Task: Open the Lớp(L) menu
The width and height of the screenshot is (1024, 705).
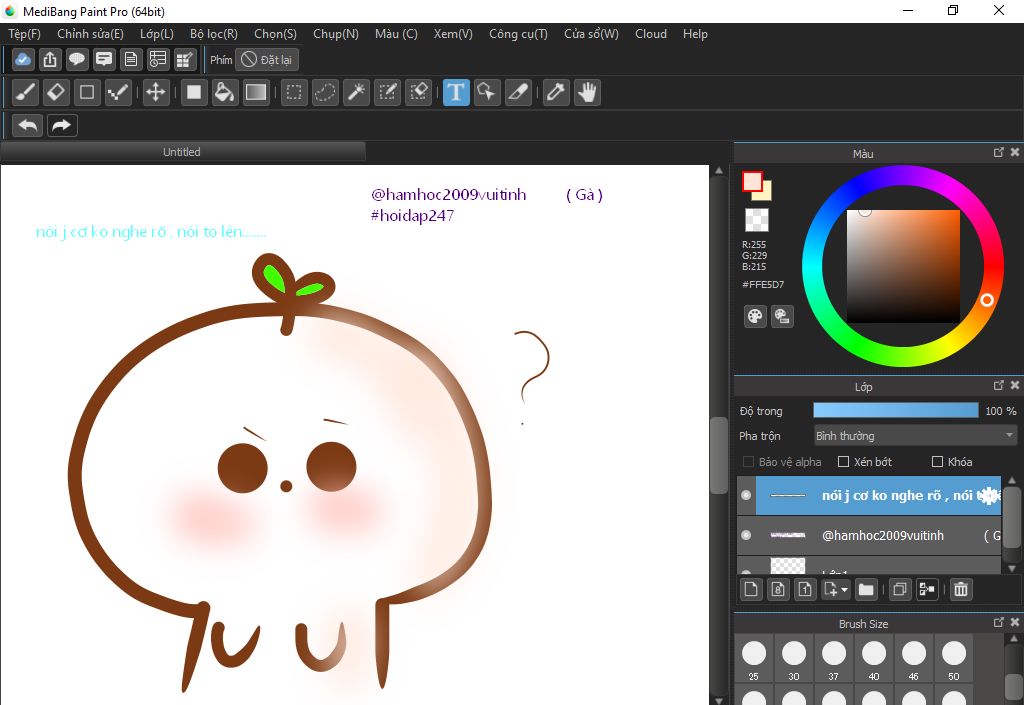Action: coord(157,34)
